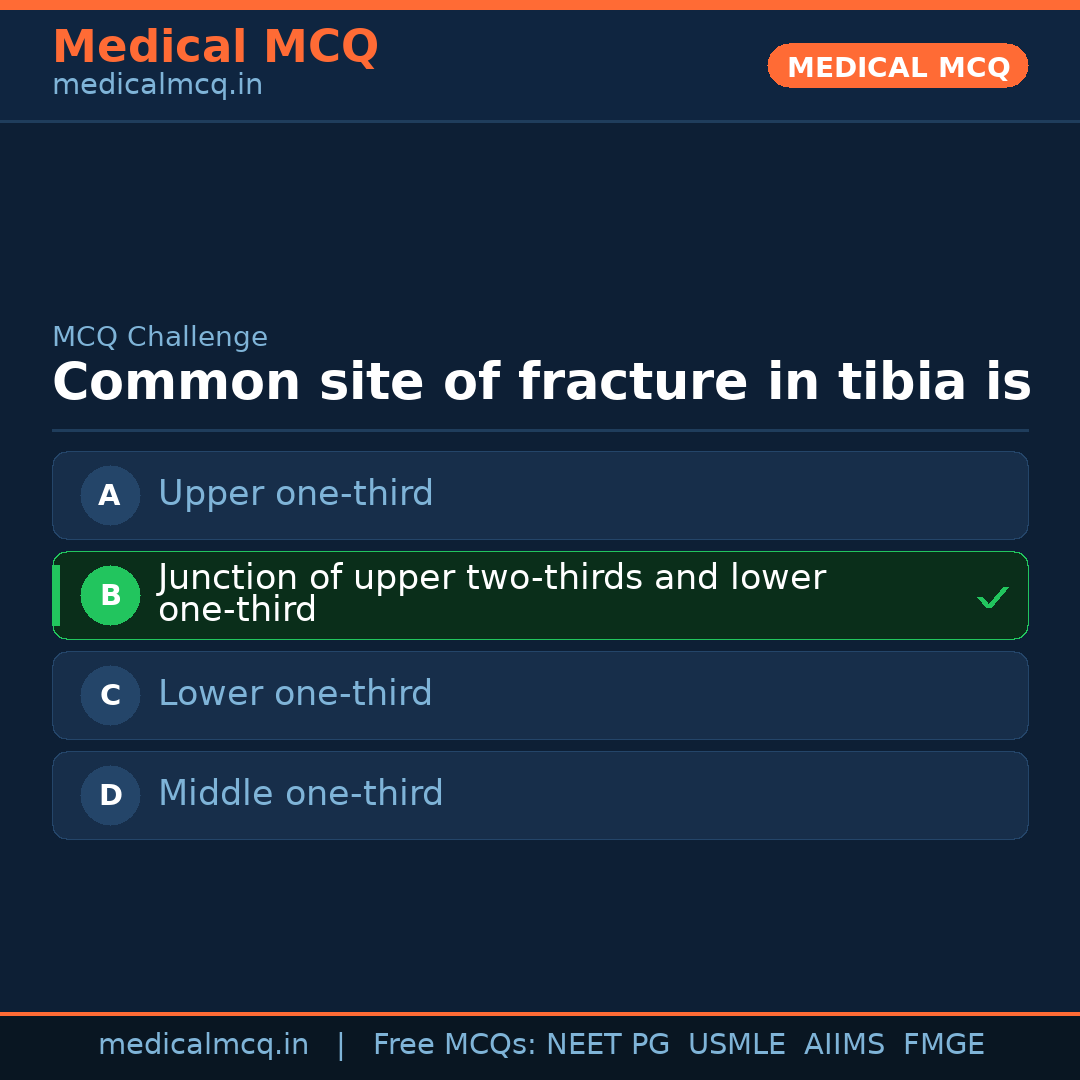Click the green B option circle
This screenshot has height=1080, width=1080.
[x=110, y=595]
